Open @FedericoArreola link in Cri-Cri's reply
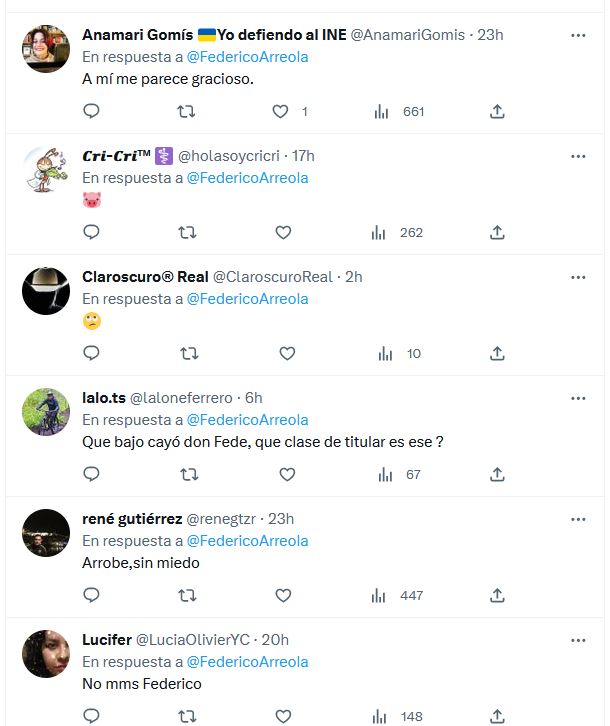The height and width of the screenshot is (726, 610). [247, 178]
